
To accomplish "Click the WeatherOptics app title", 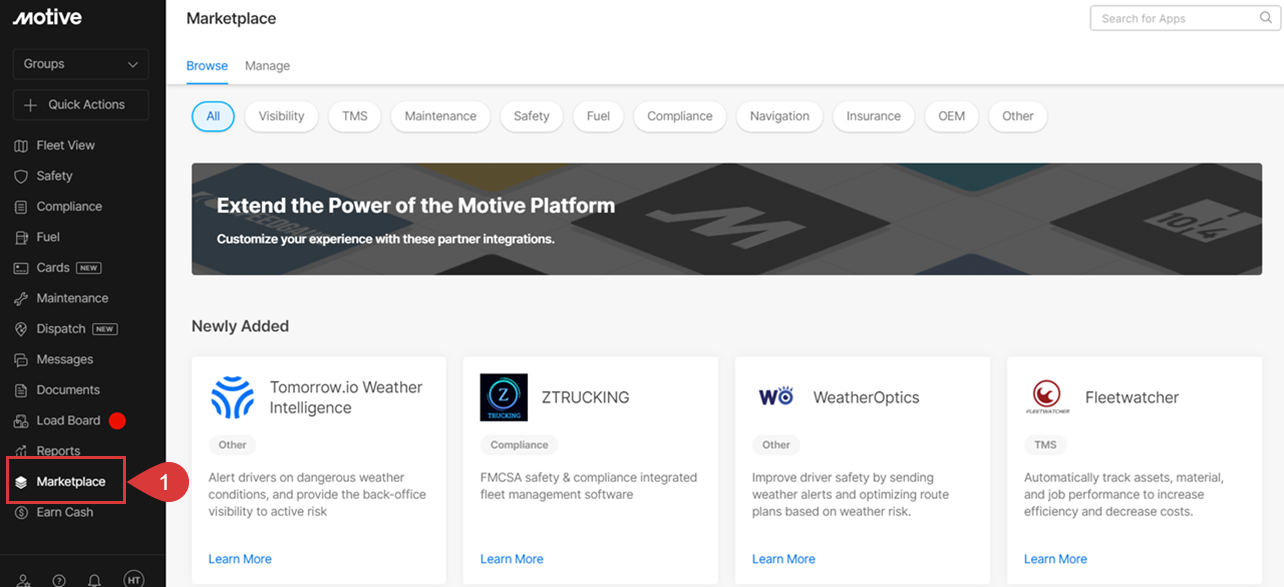I will tap(866, 398).
